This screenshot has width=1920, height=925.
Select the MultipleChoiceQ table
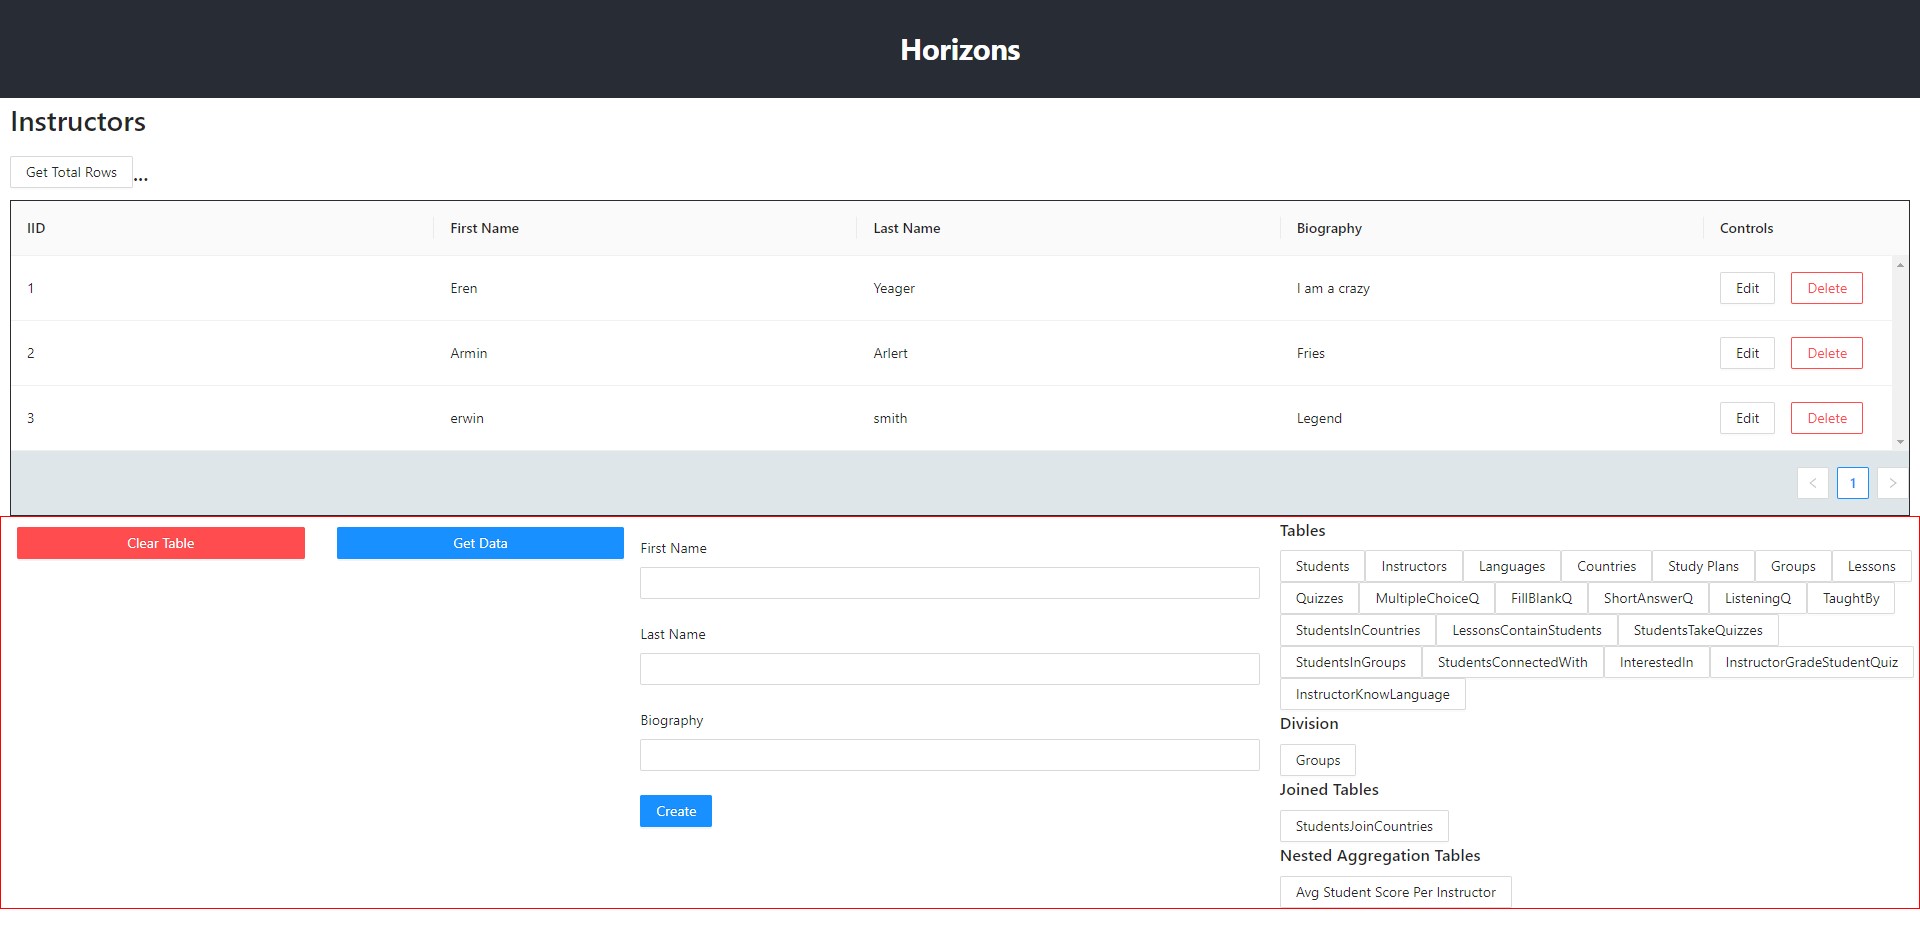[1426, 598]
